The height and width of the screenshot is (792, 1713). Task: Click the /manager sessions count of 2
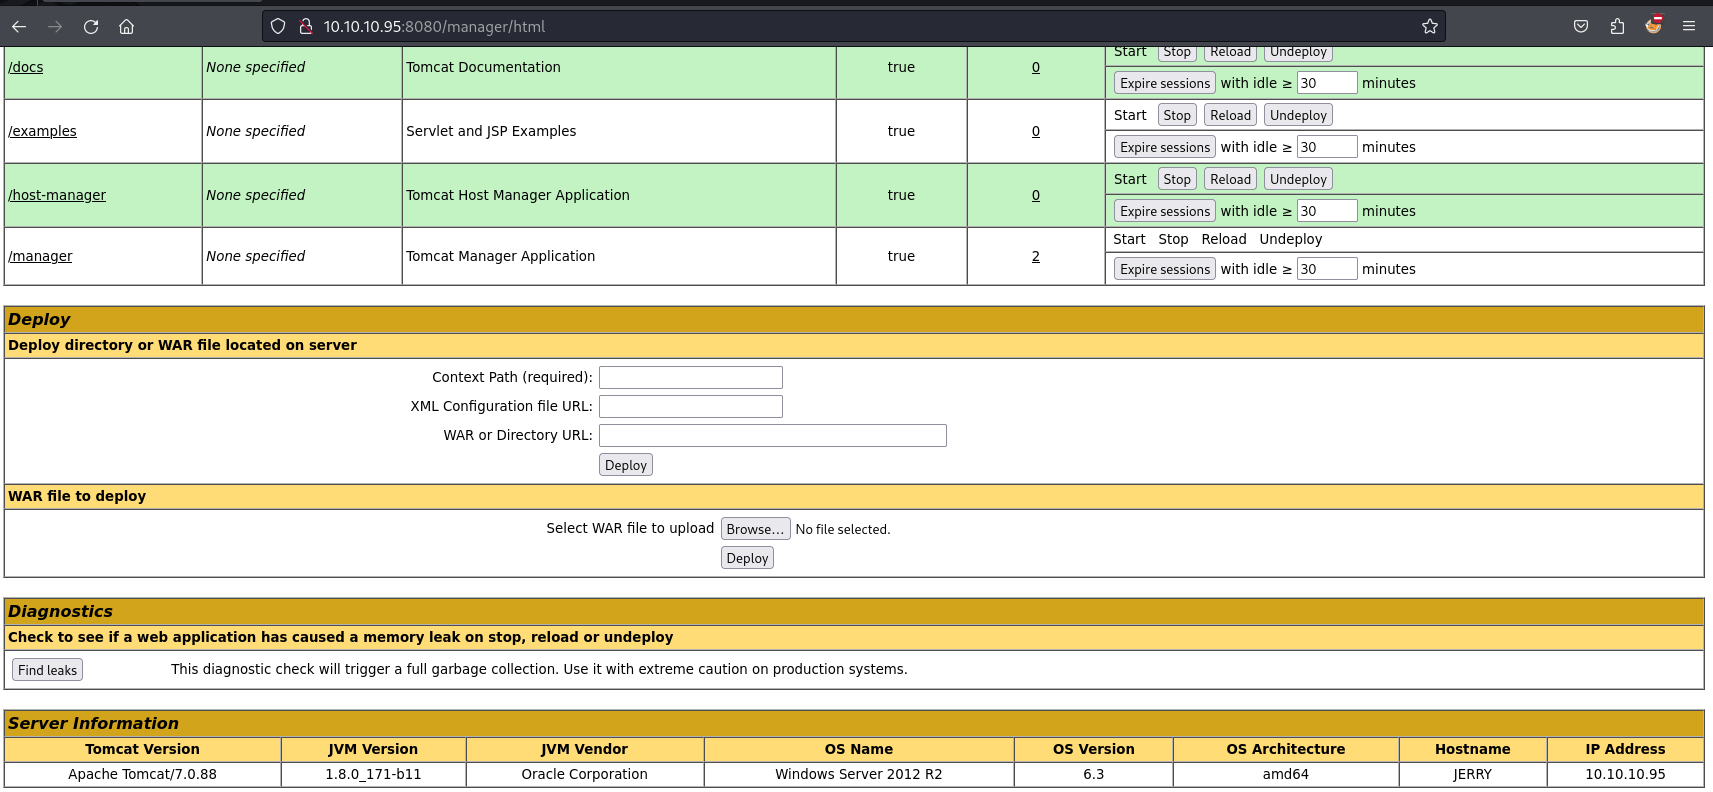click(x=1036, y=256)
